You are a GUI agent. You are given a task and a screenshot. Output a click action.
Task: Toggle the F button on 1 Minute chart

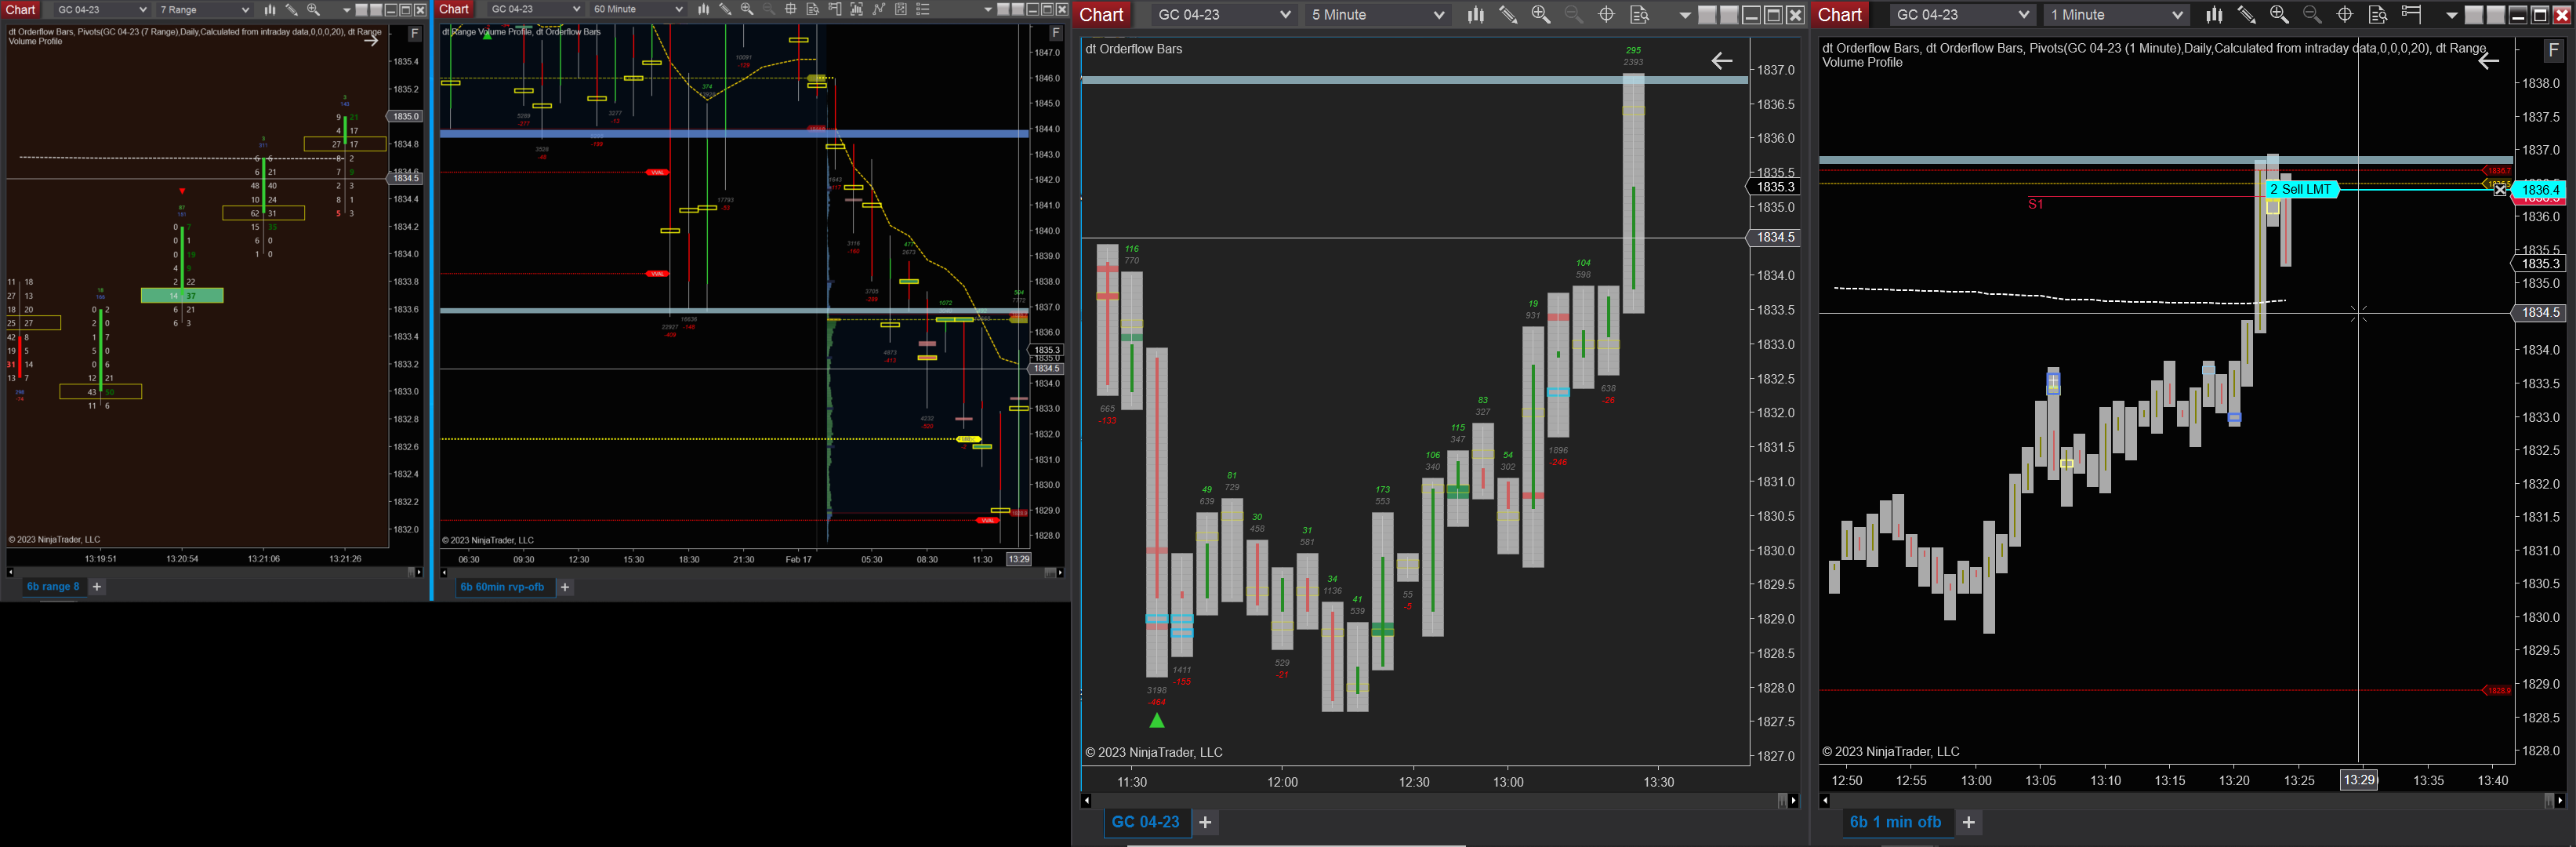(x=2553, y=50)
